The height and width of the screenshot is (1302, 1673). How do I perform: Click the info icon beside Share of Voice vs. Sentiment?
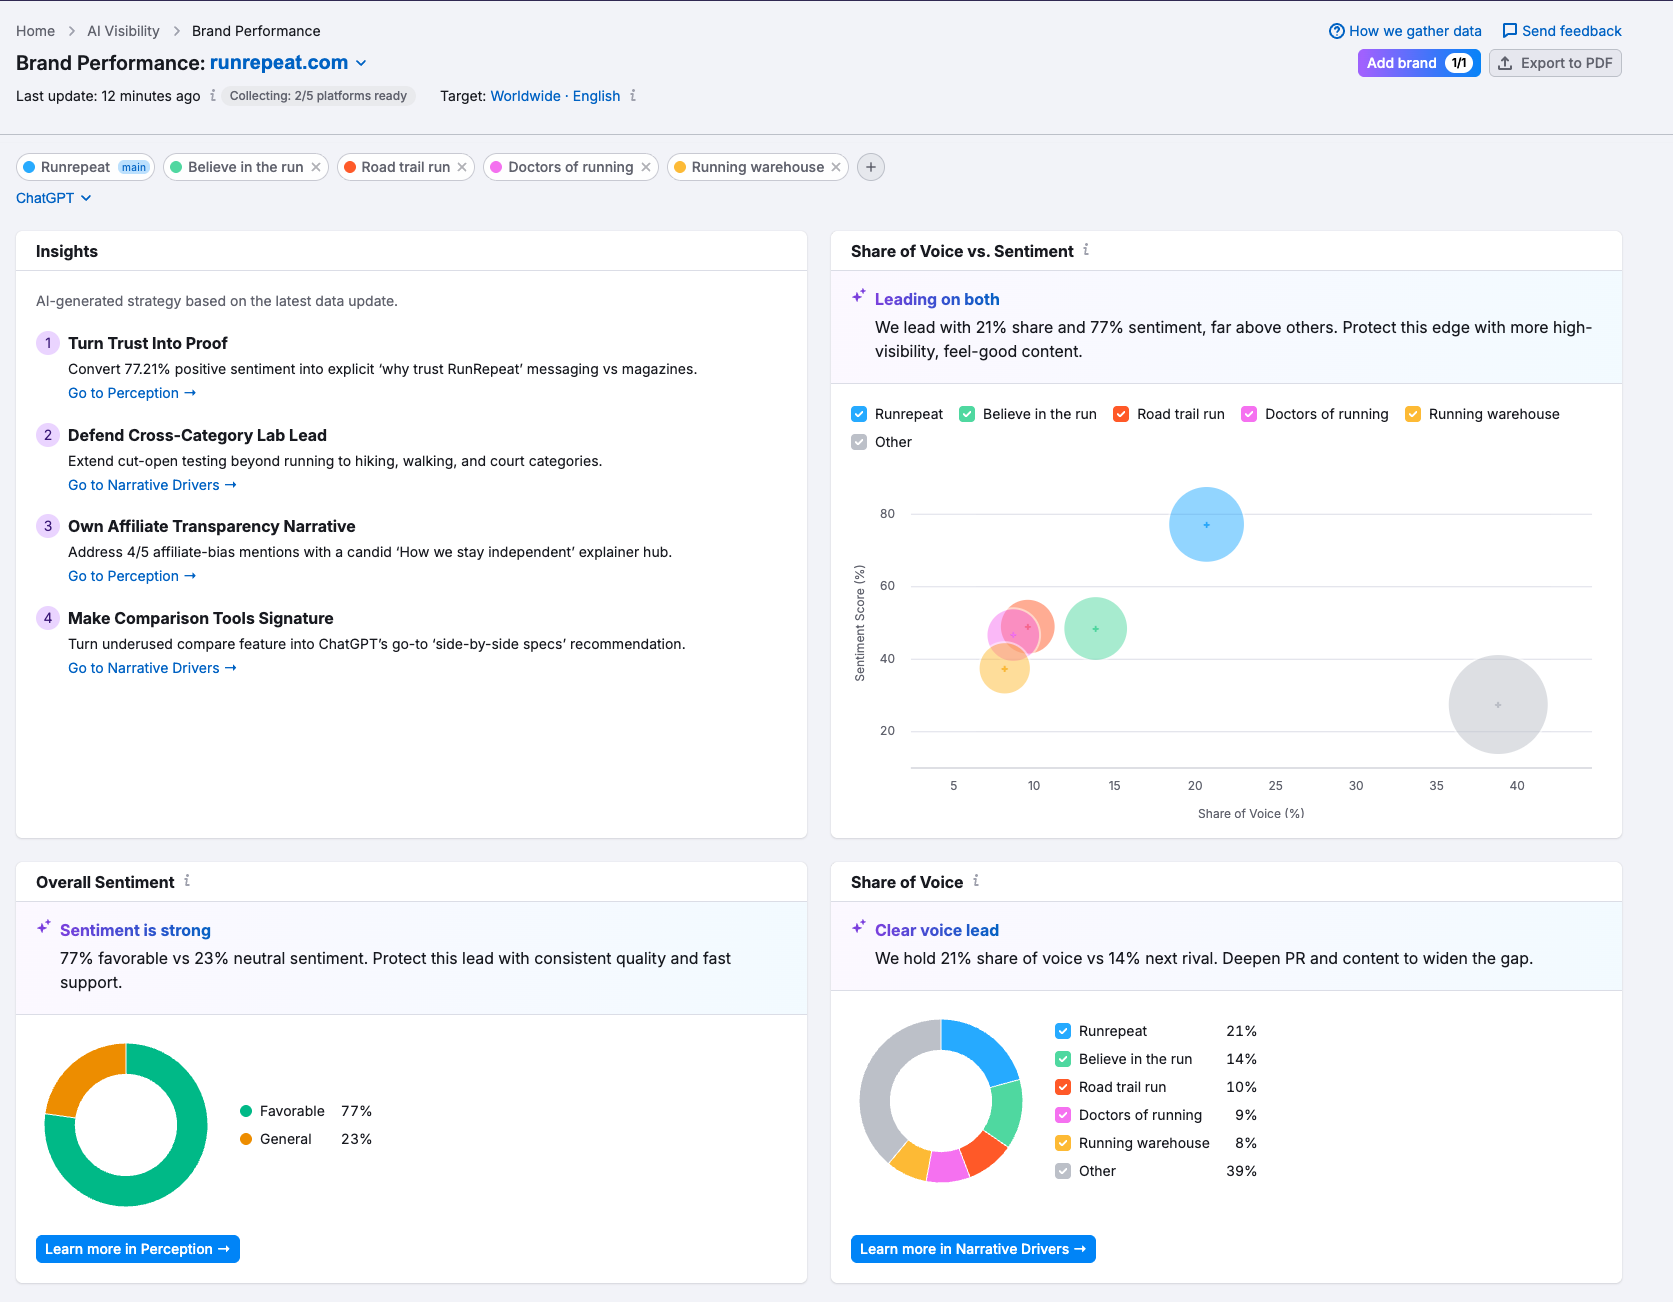click(1085, 251)
